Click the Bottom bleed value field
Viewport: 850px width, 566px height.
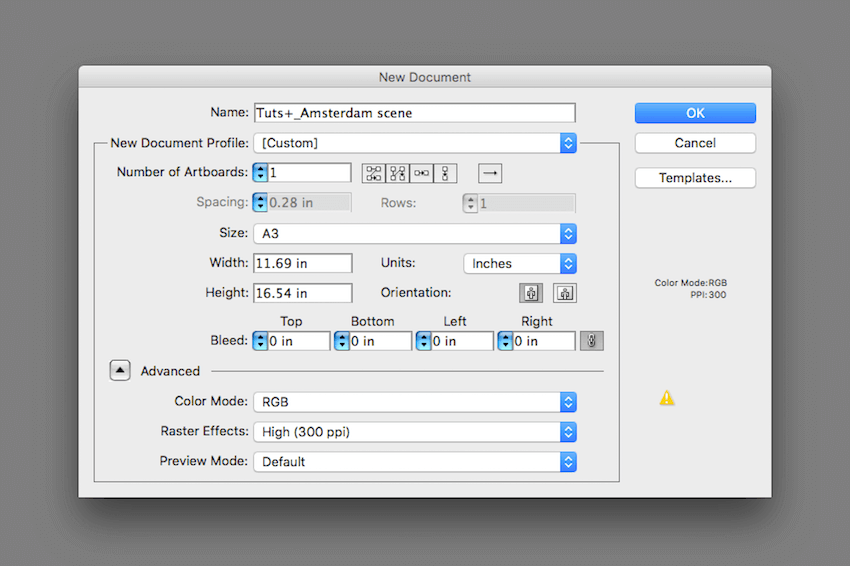pos(381,341)
